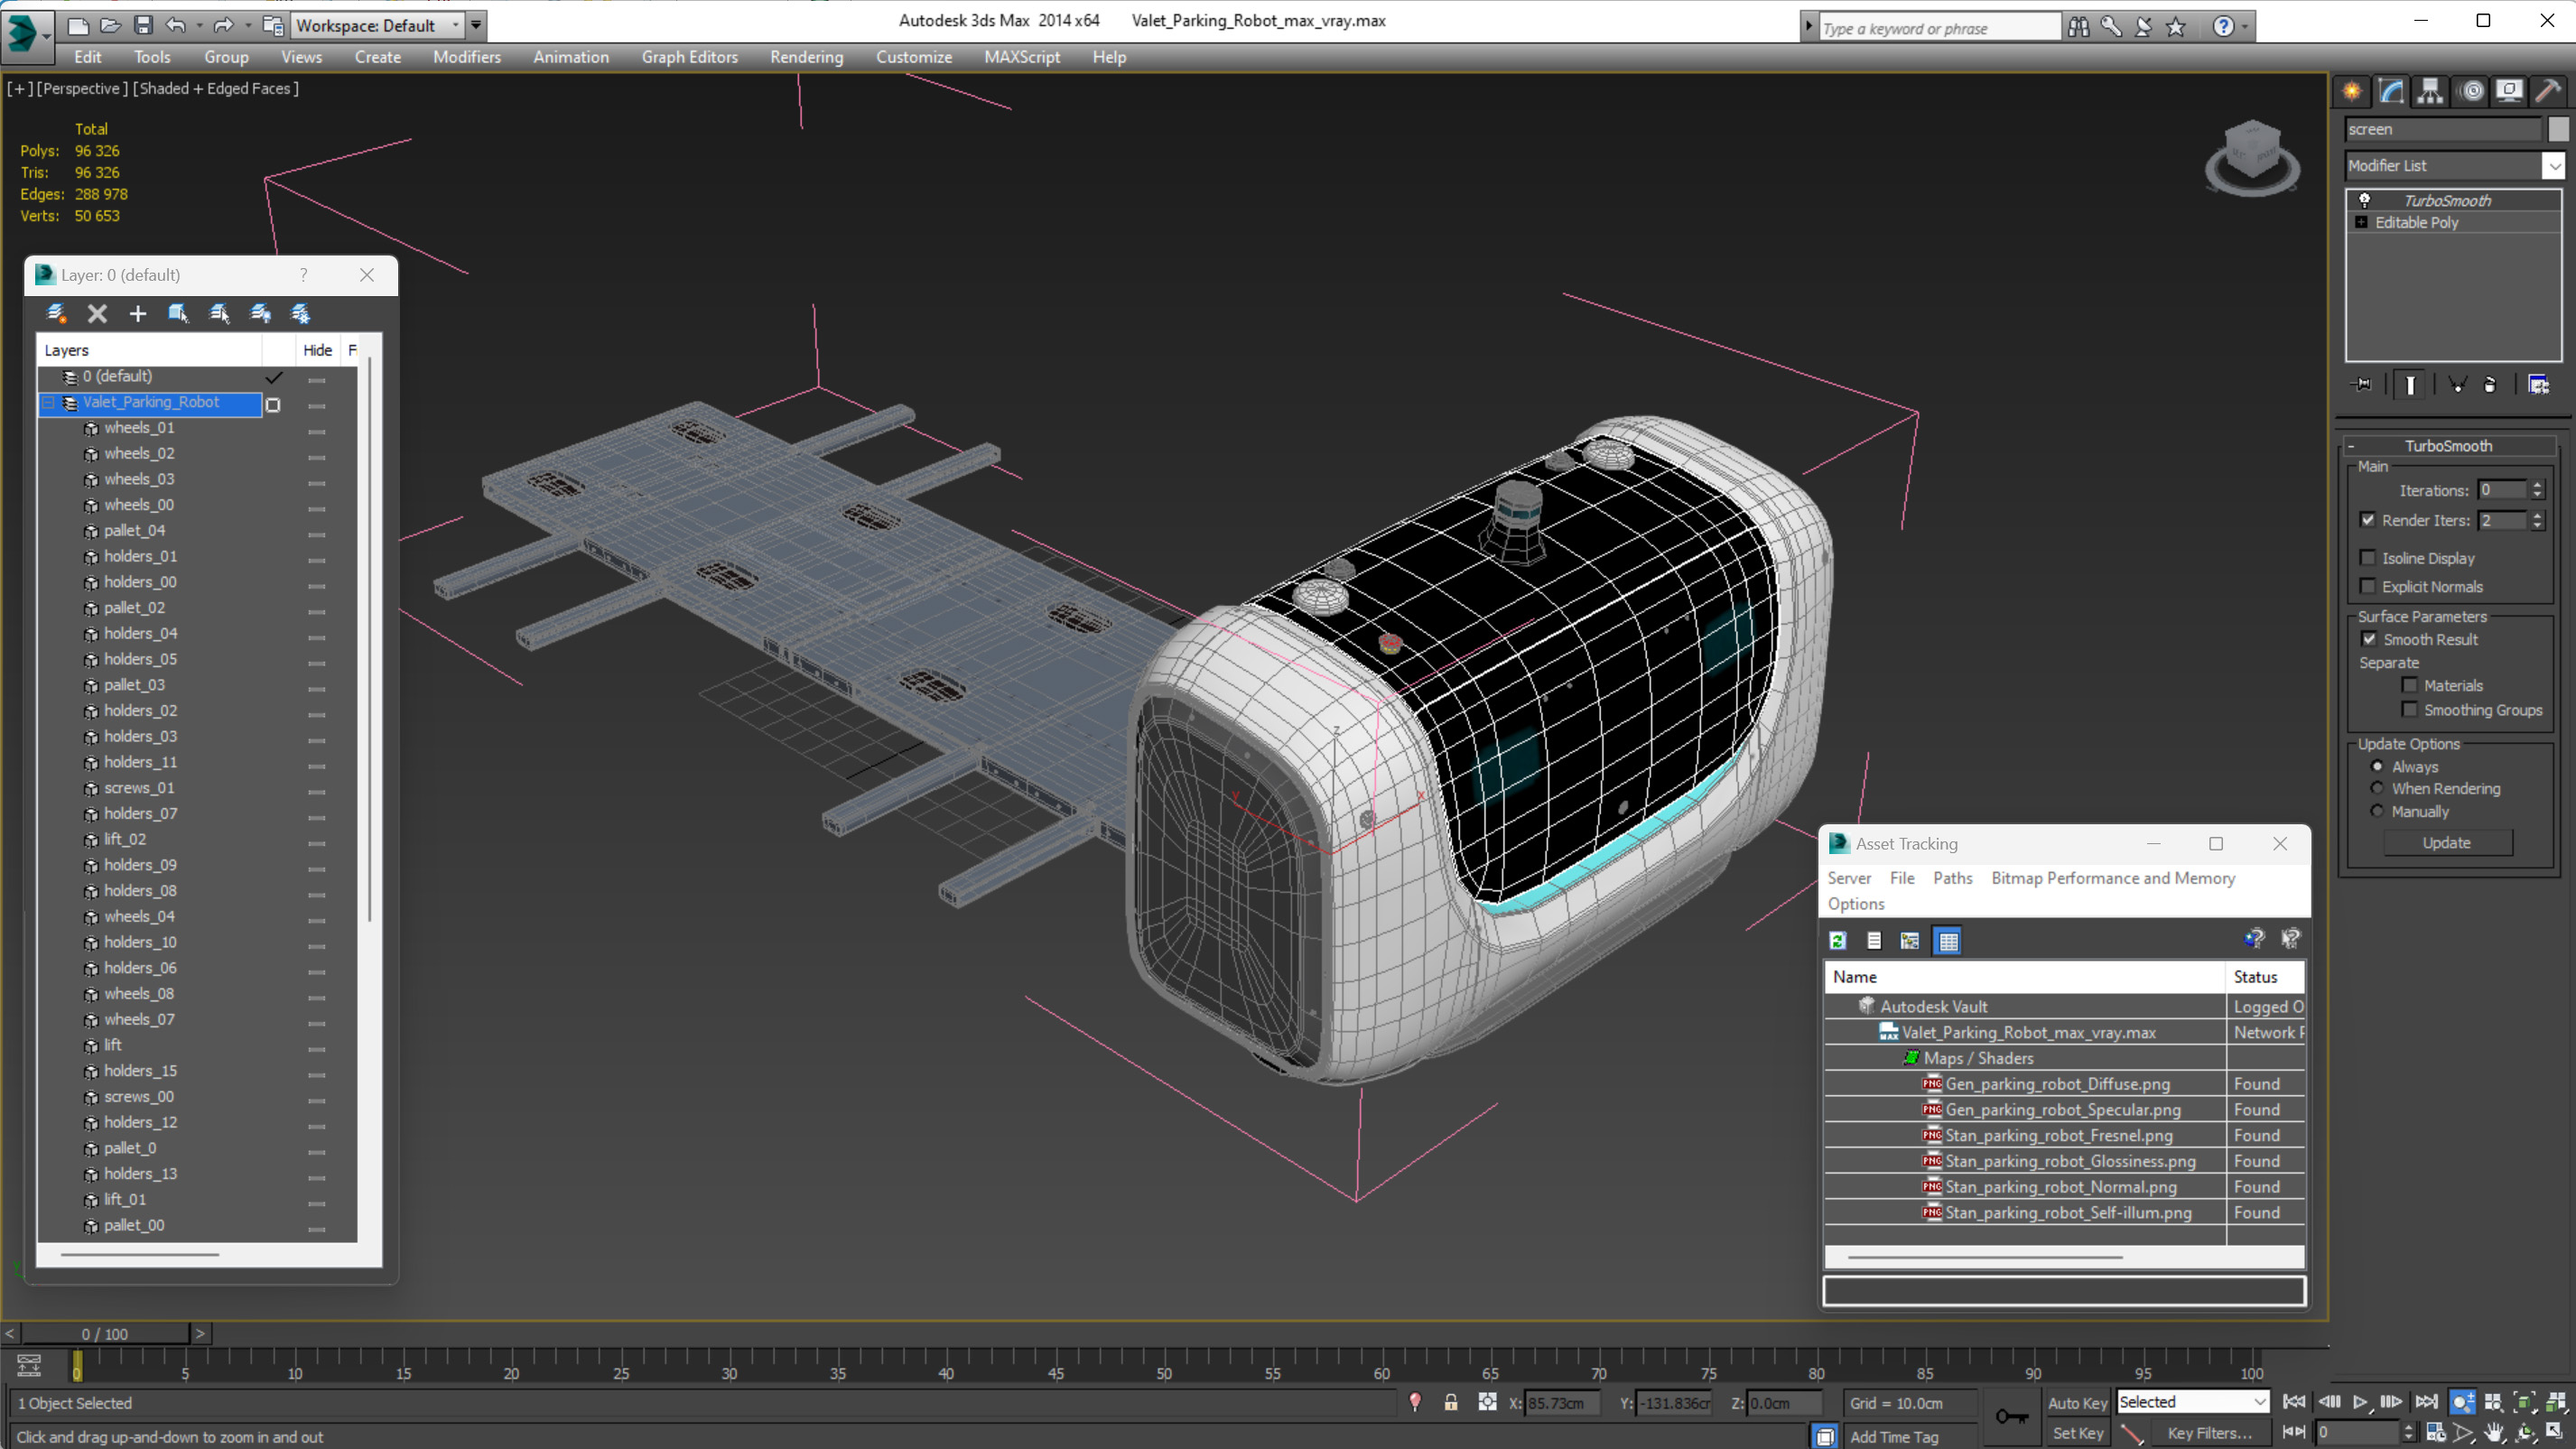Enable the Isoline Display checkbox

2367,557
